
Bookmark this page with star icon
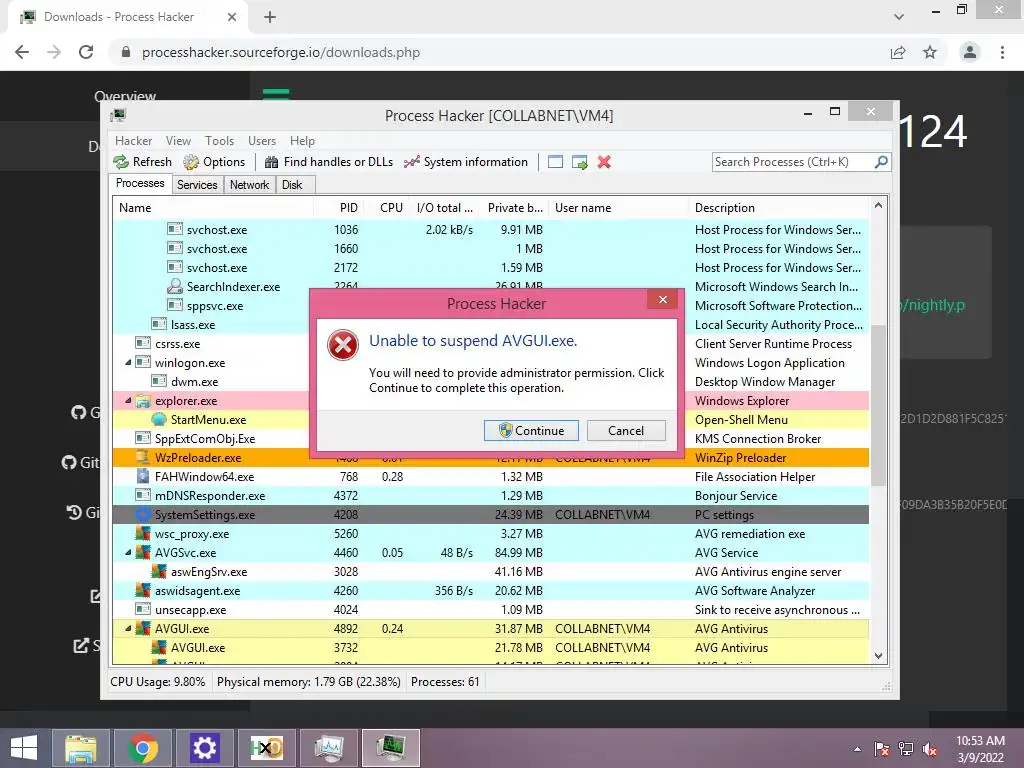point(930,52)
